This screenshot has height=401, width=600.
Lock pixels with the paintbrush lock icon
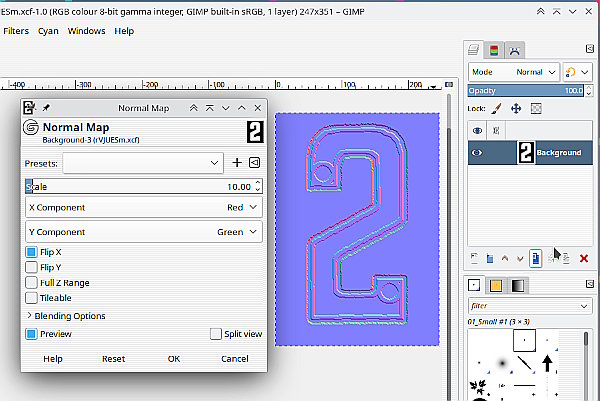(498, 108)
